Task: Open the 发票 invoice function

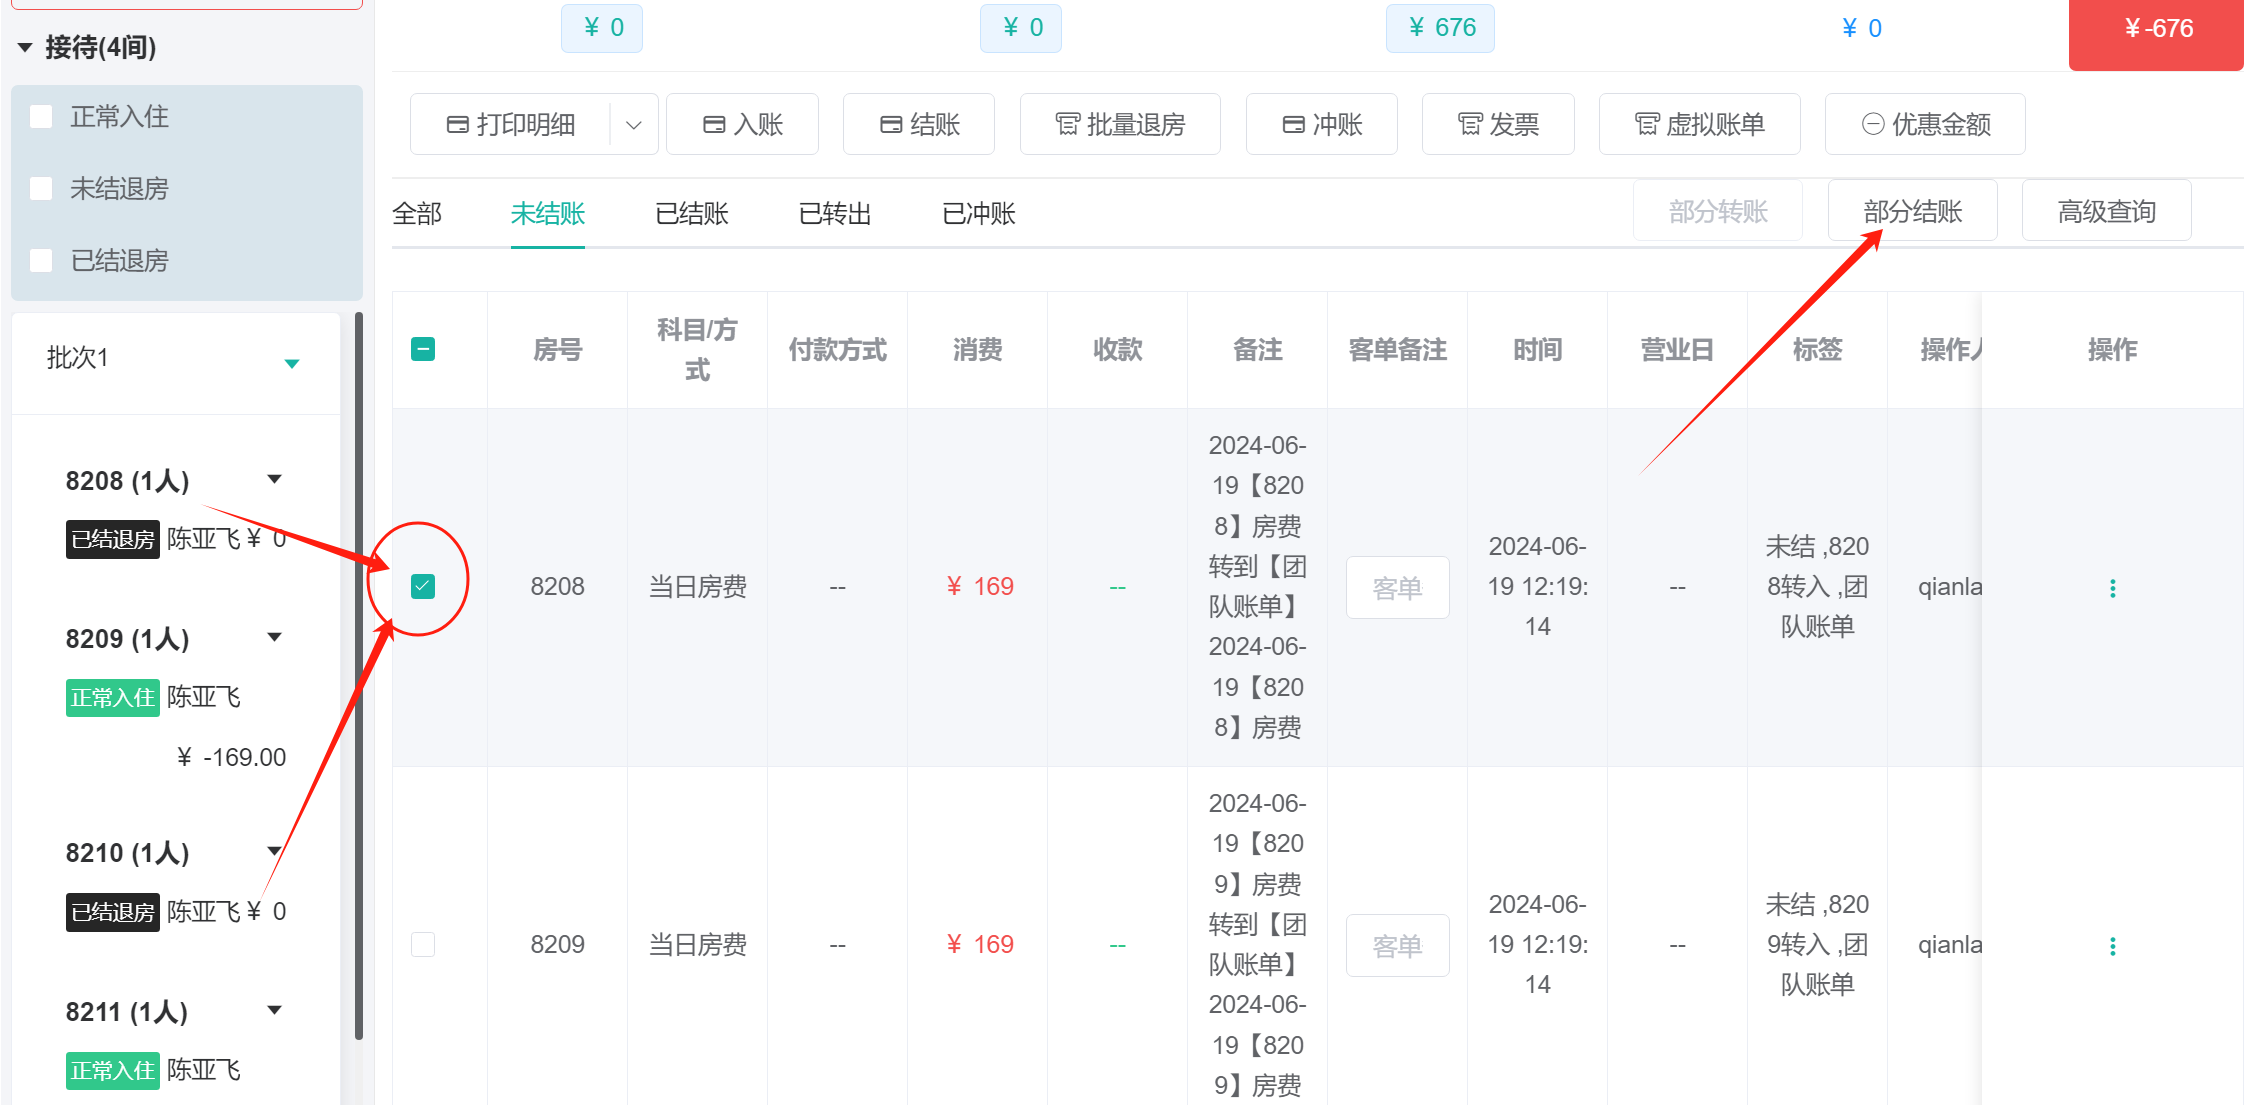Action: pyautogui.click(x=1498, y=124)
